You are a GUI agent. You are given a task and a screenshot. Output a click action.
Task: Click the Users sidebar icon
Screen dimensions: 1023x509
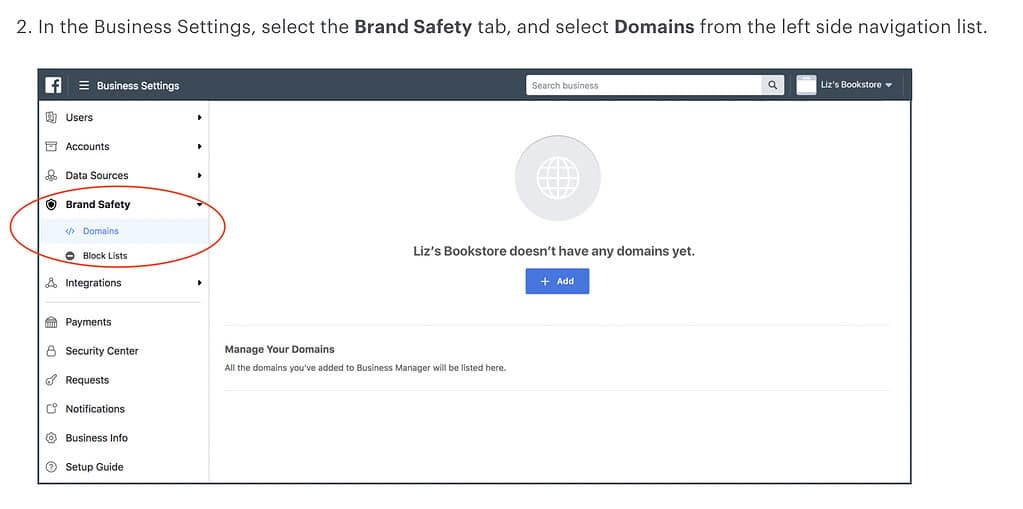[51, 117]
